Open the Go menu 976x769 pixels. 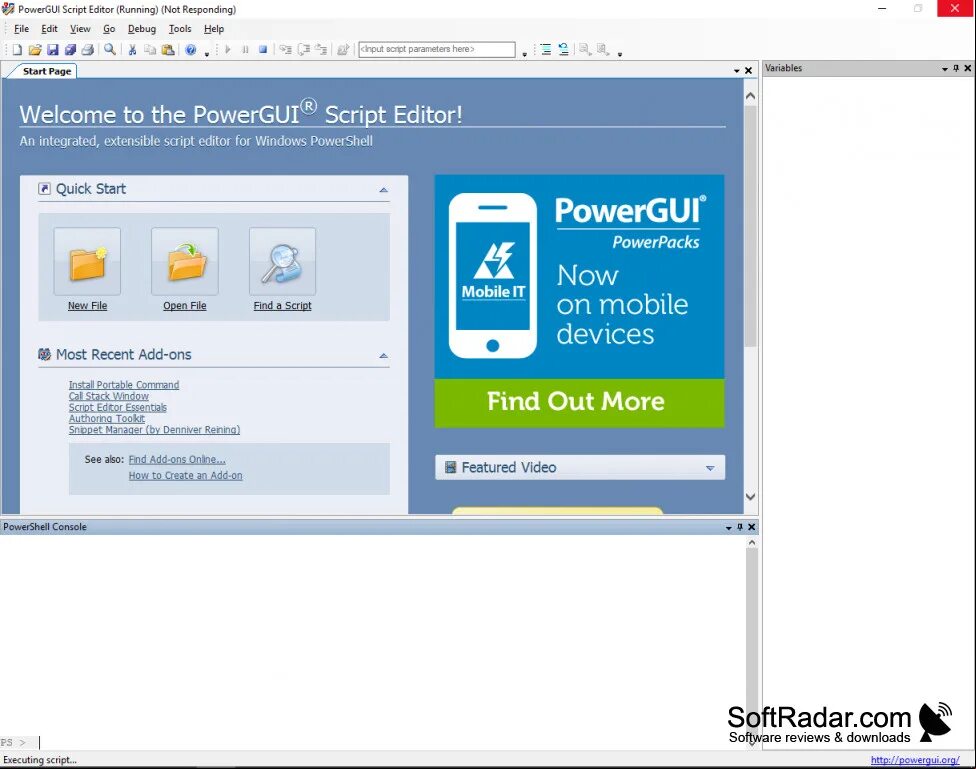click(109, 29)
